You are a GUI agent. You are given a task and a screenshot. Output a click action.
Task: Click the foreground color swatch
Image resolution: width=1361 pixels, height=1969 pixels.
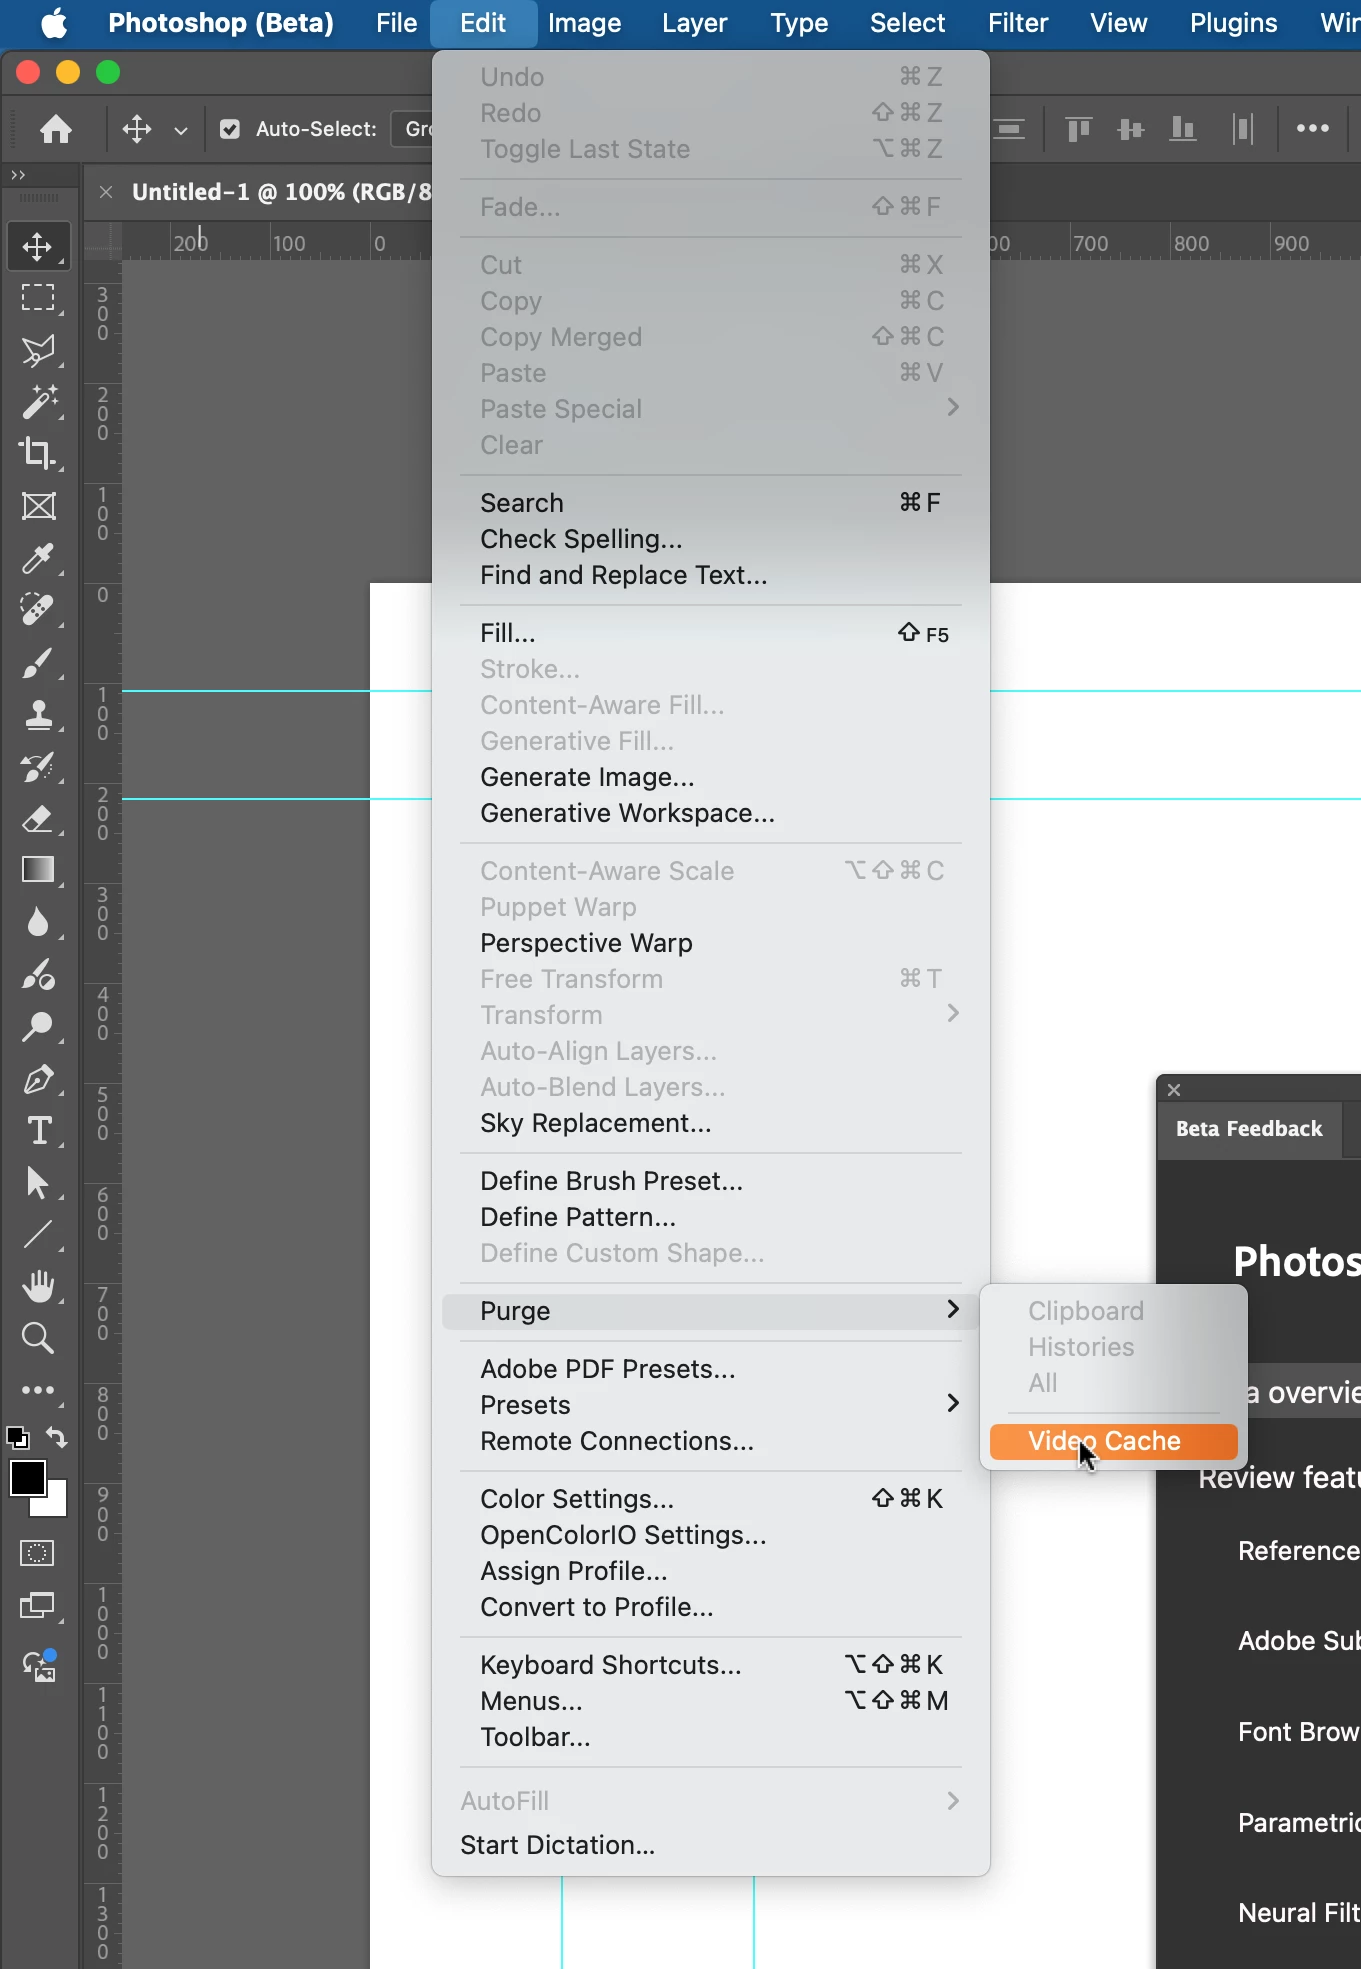click(26, 1477)
